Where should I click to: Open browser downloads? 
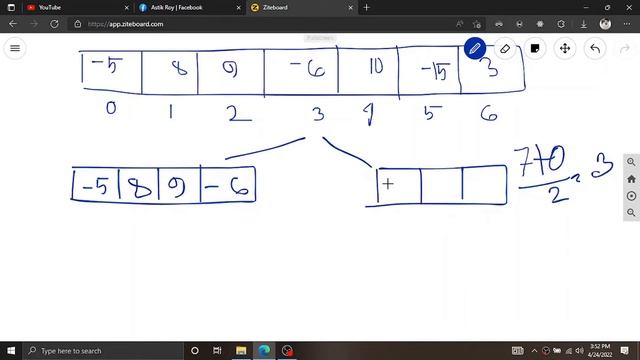click(584, 24)
